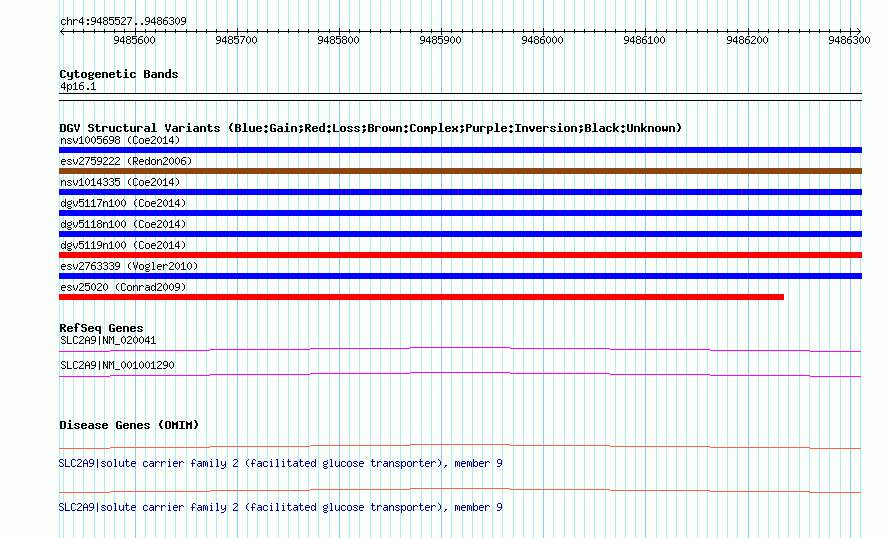Open the second SLC2A9 solute carrier OMIM link
This screenshot has width=890, height=538.
coord(280,507)
